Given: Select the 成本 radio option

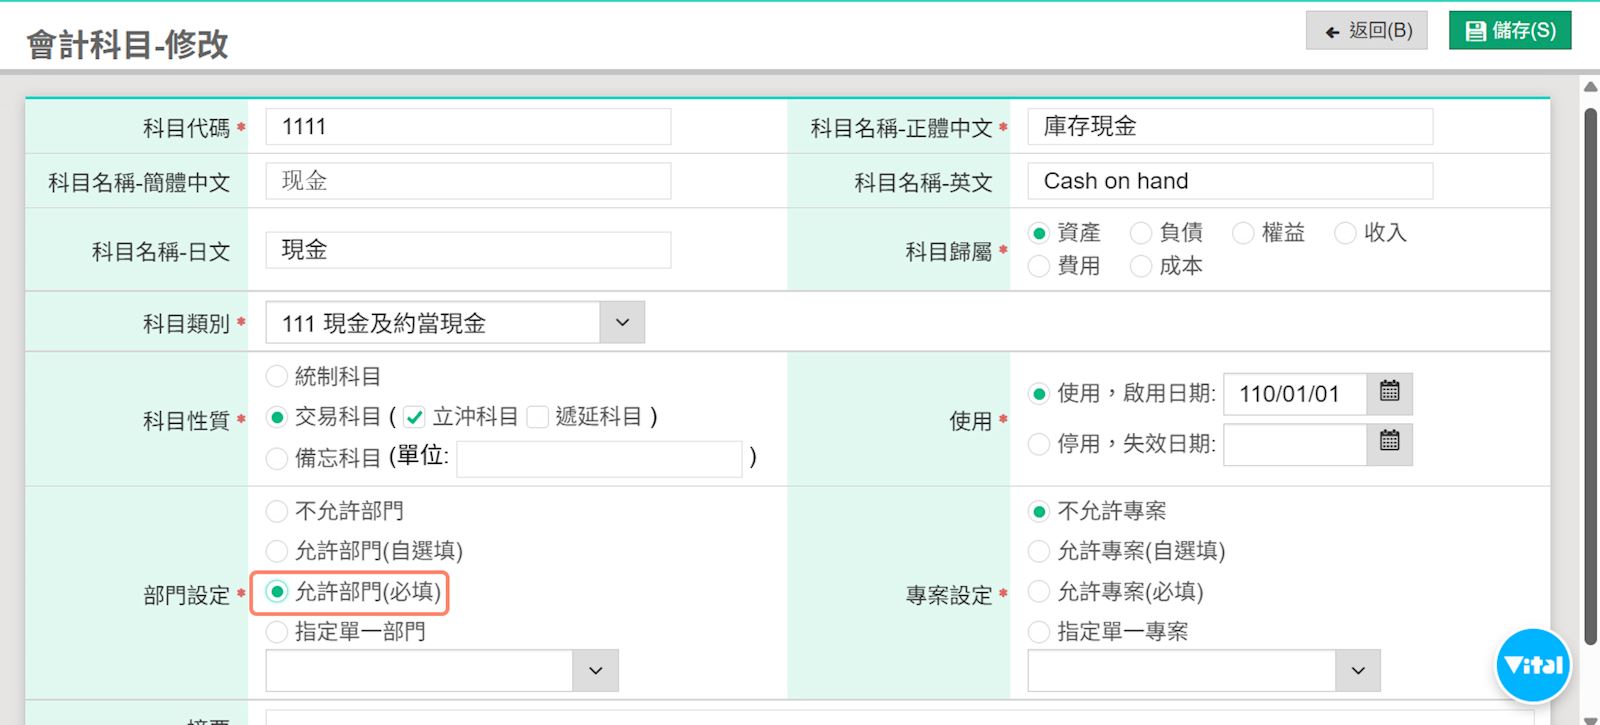Looking at the screenshot, I should [x=1141, y=267].
